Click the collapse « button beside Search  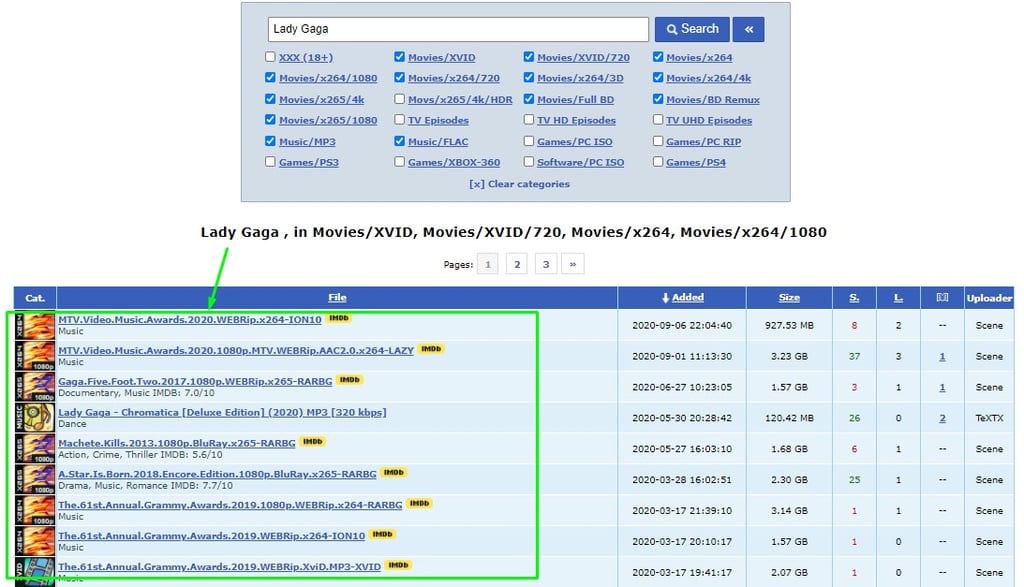(748, 29)
